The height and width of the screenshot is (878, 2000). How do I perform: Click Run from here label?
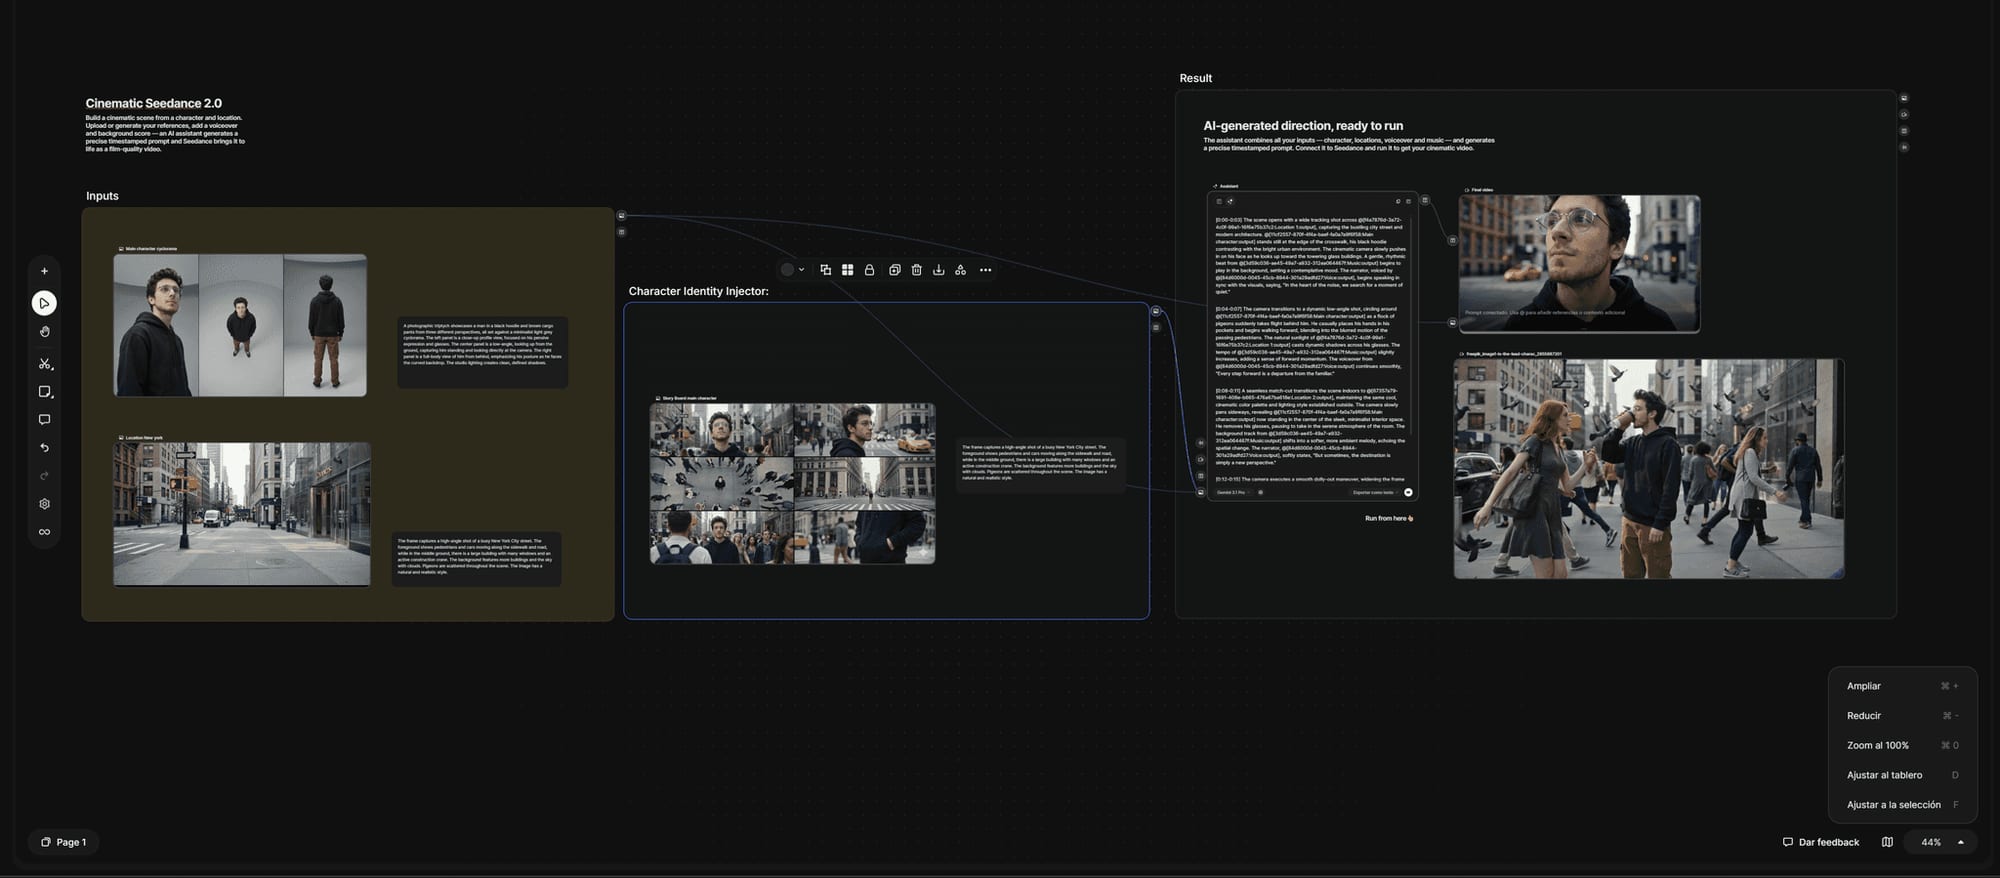pos(1388,519)
